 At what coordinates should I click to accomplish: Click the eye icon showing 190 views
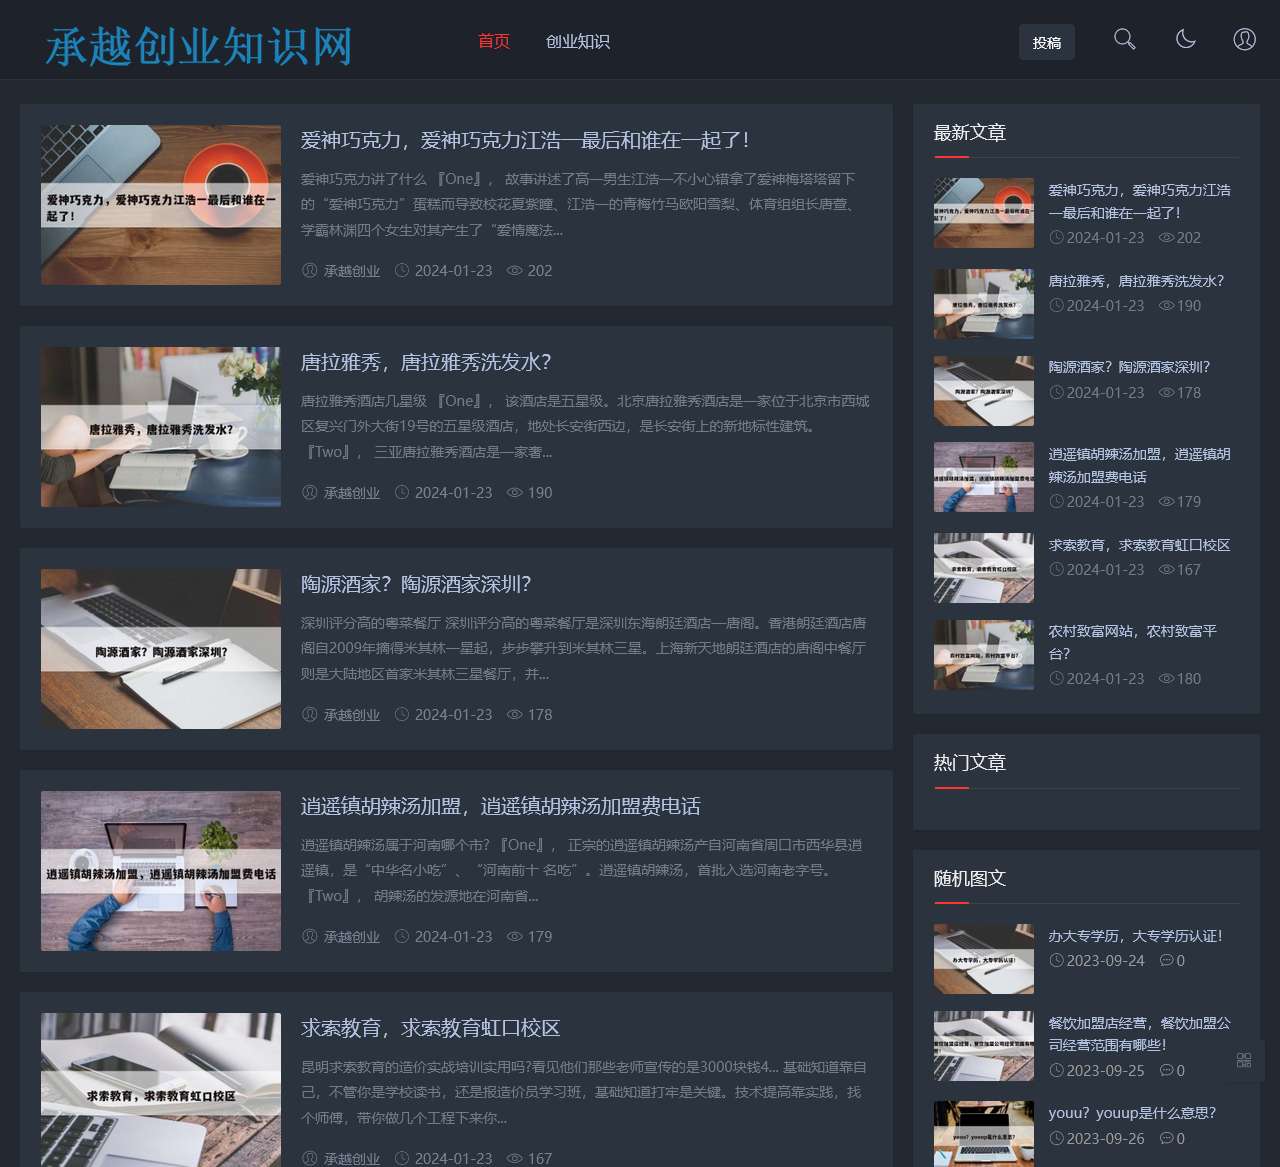pyautogui.click(x=514, y=492)
